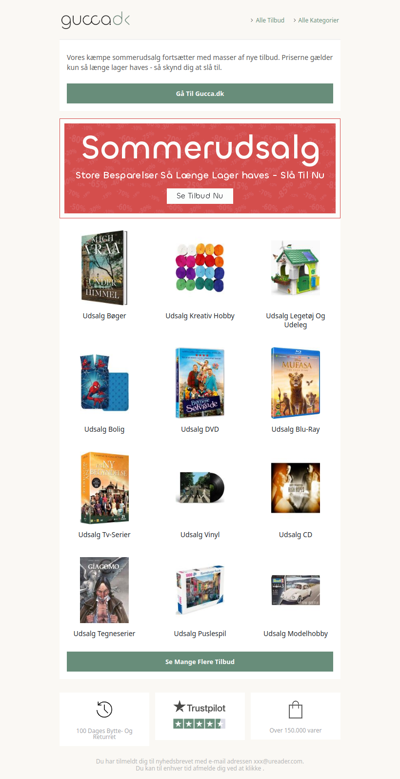
Task: Click the gucca.dk logo
Action: pos(95,20)
